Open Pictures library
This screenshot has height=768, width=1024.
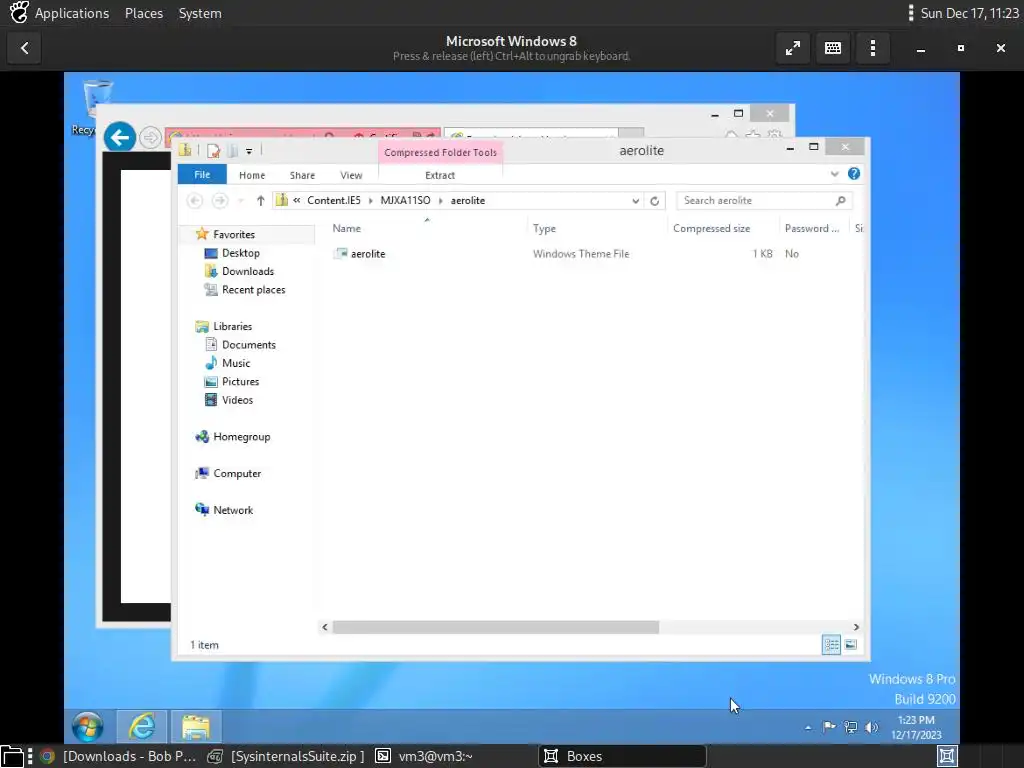point(240,381)
